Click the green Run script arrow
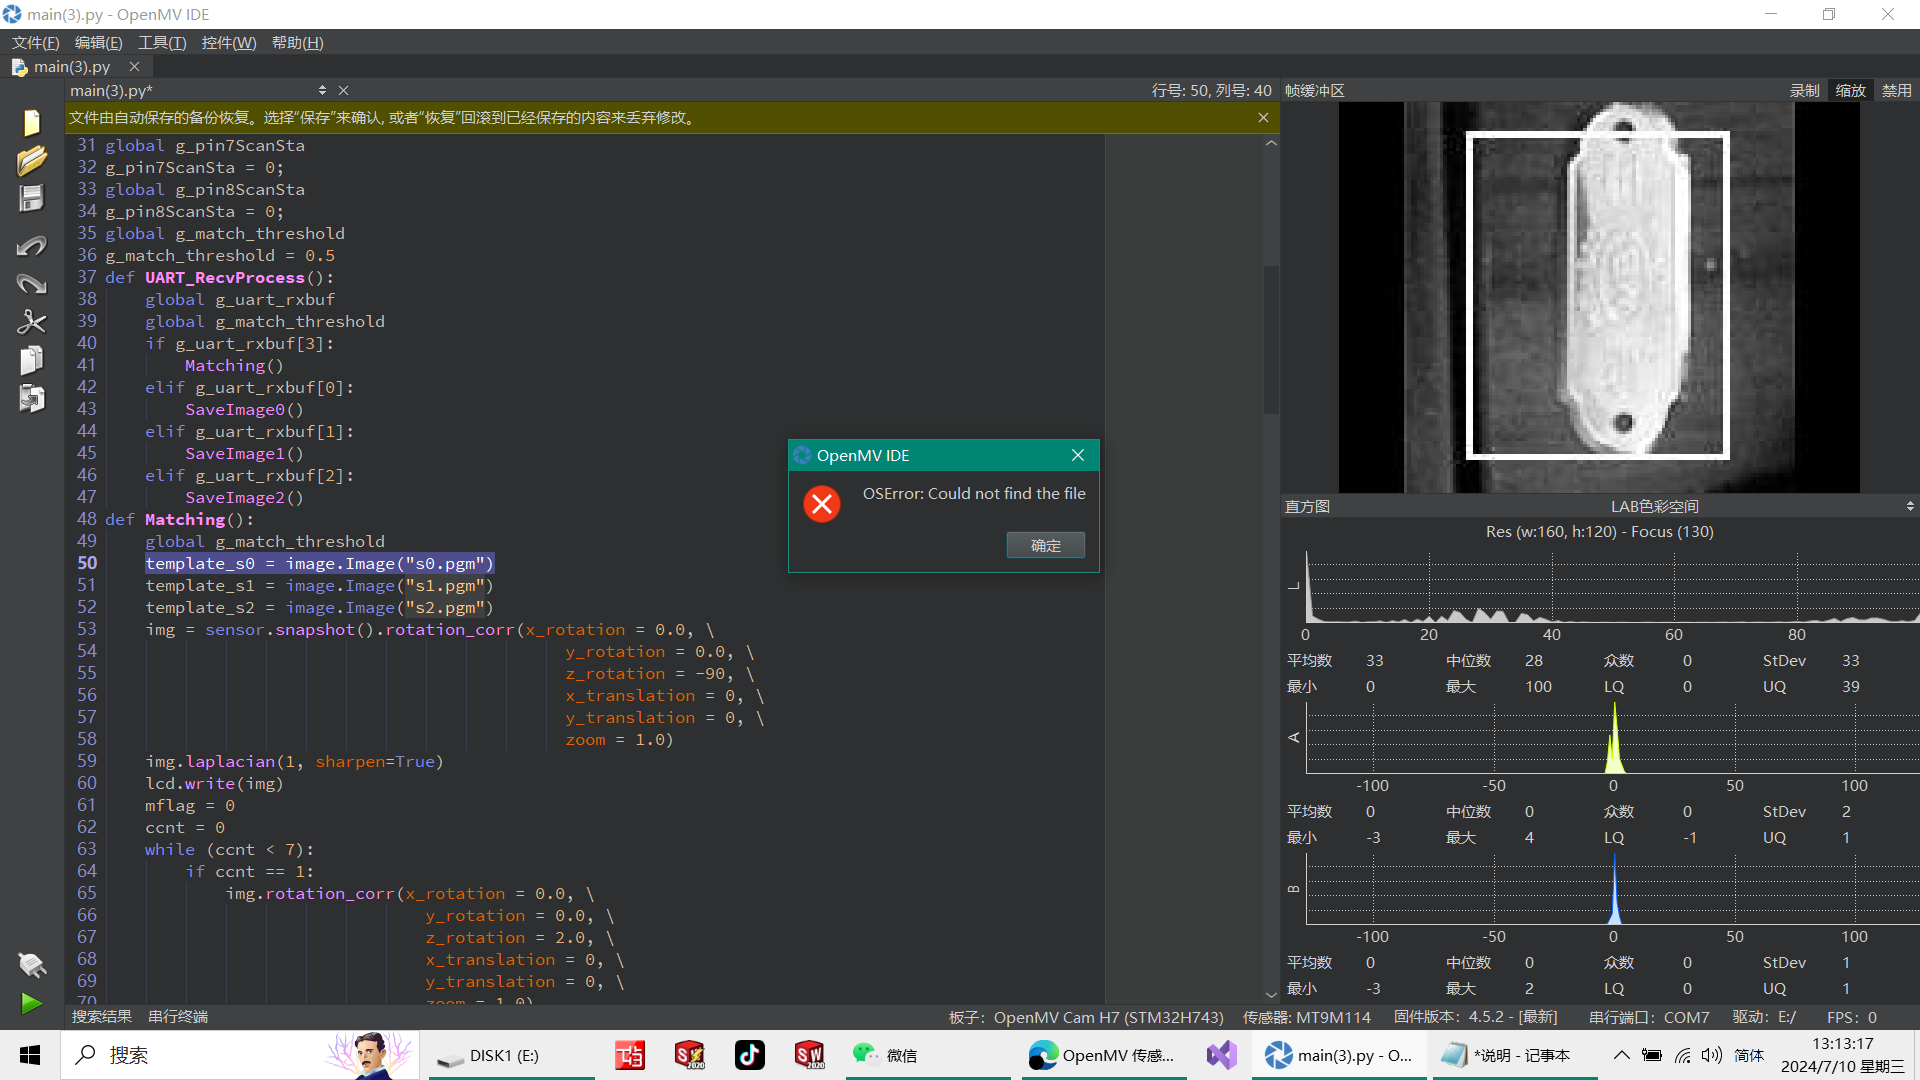 coord(31,1003)
